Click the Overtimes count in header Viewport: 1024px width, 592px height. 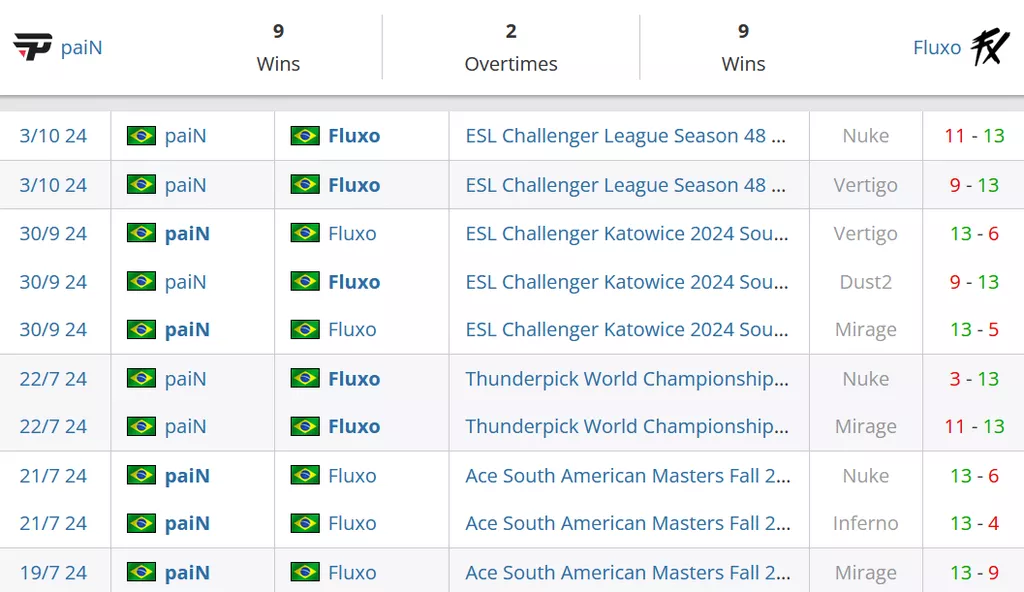click(x=511, y=31)
